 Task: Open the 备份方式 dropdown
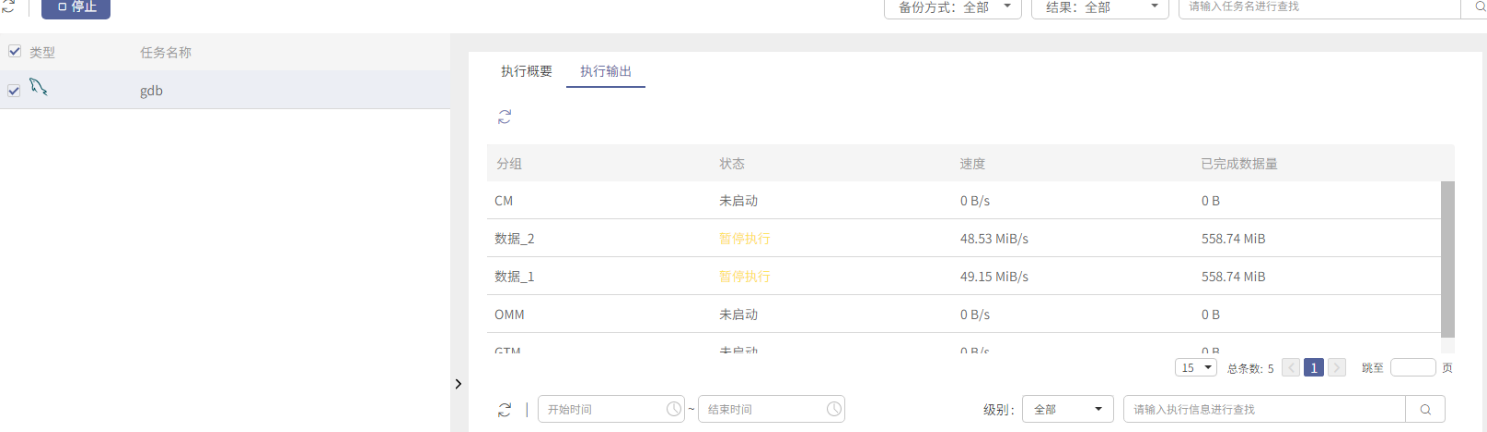pos(953,7)
